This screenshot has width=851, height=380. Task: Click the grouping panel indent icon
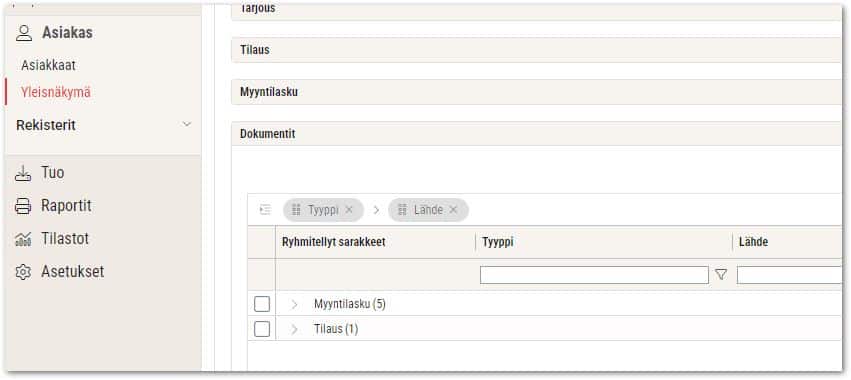pyautogui.click(x=265, y=210)
